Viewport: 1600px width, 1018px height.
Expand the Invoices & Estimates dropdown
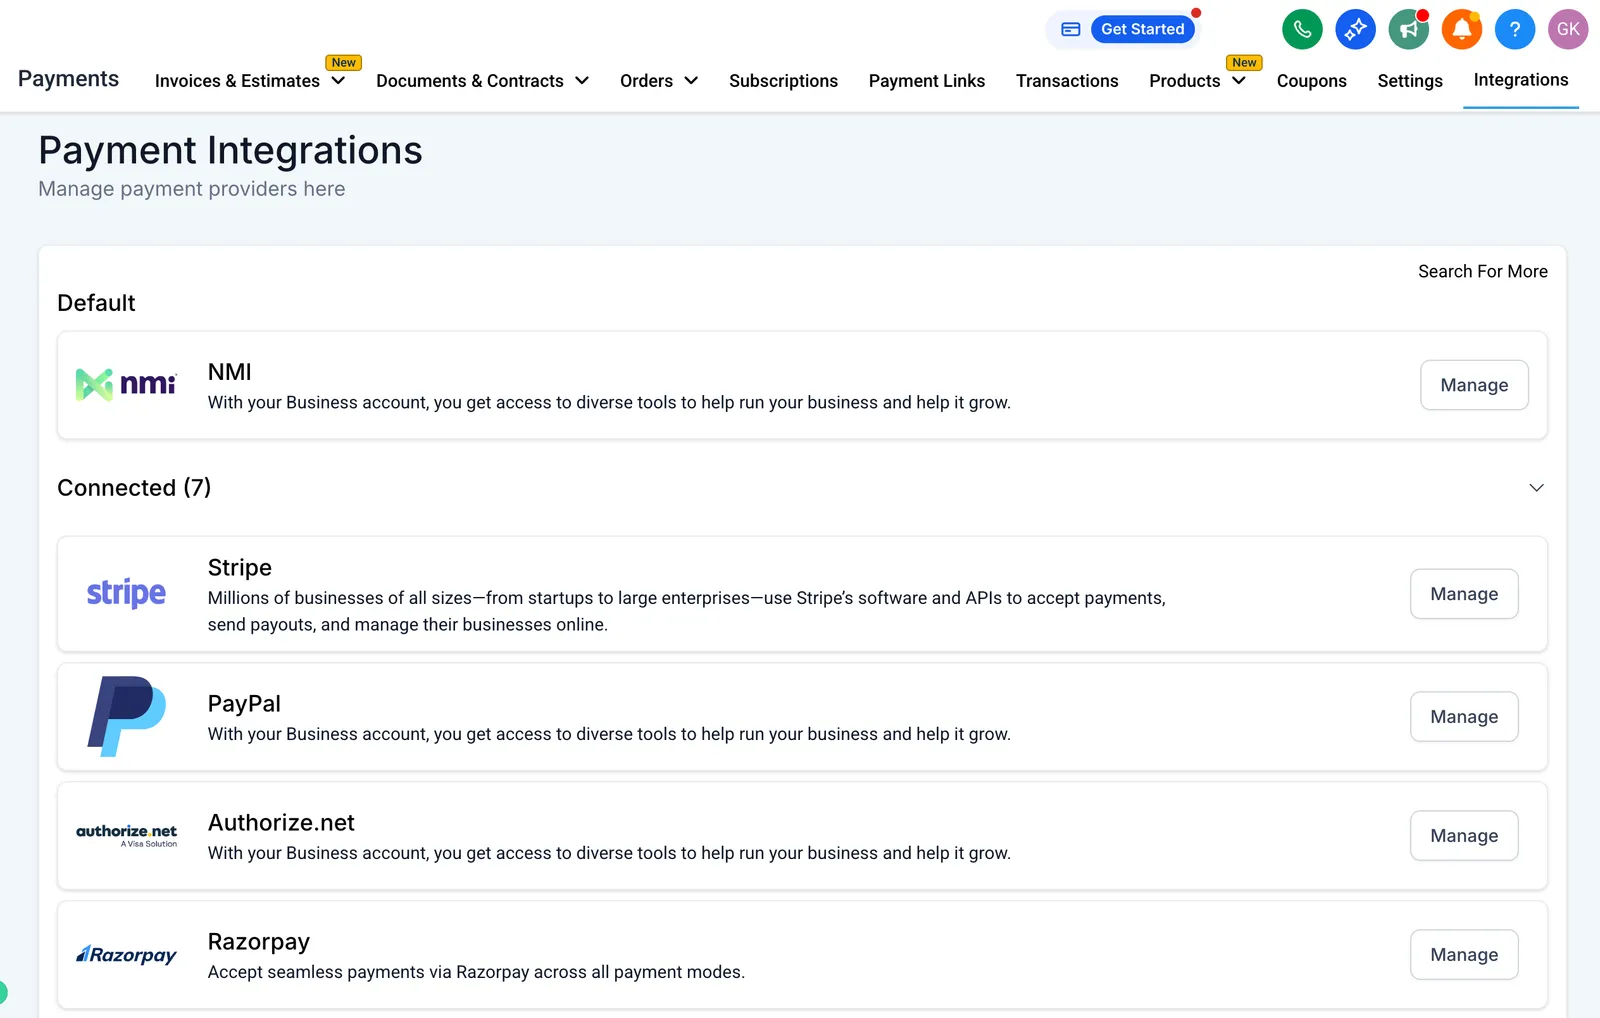338,81
